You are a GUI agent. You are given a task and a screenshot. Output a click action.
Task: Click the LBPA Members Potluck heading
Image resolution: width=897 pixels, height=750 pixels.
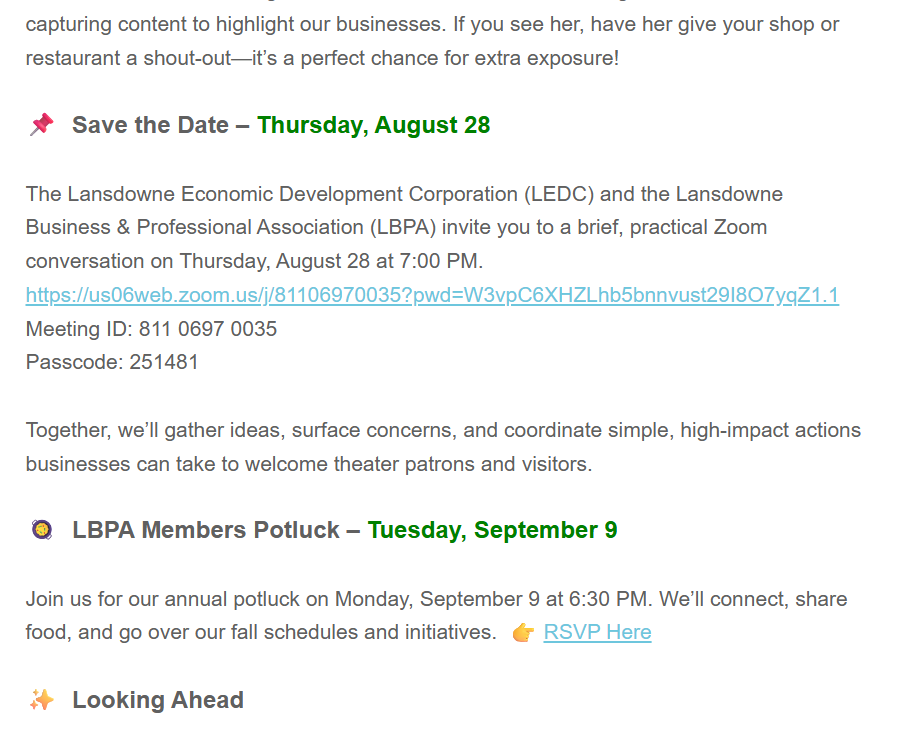(x=205, y=530)
